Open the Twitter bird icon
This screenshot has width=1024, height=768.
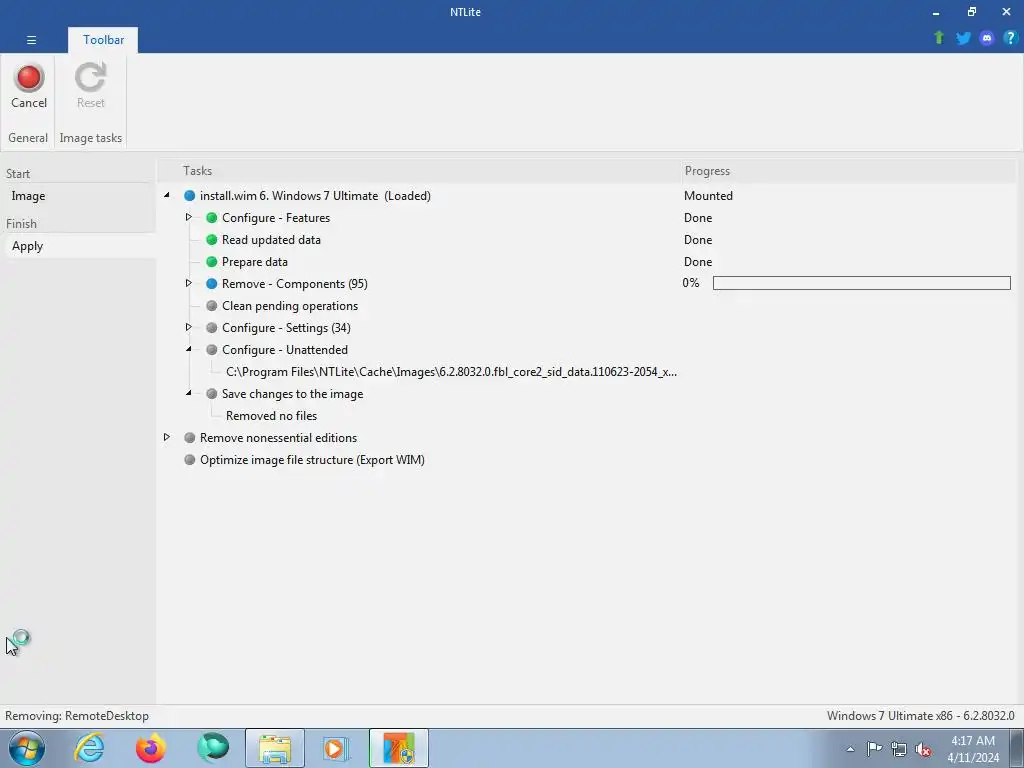[x=963, y=38]
